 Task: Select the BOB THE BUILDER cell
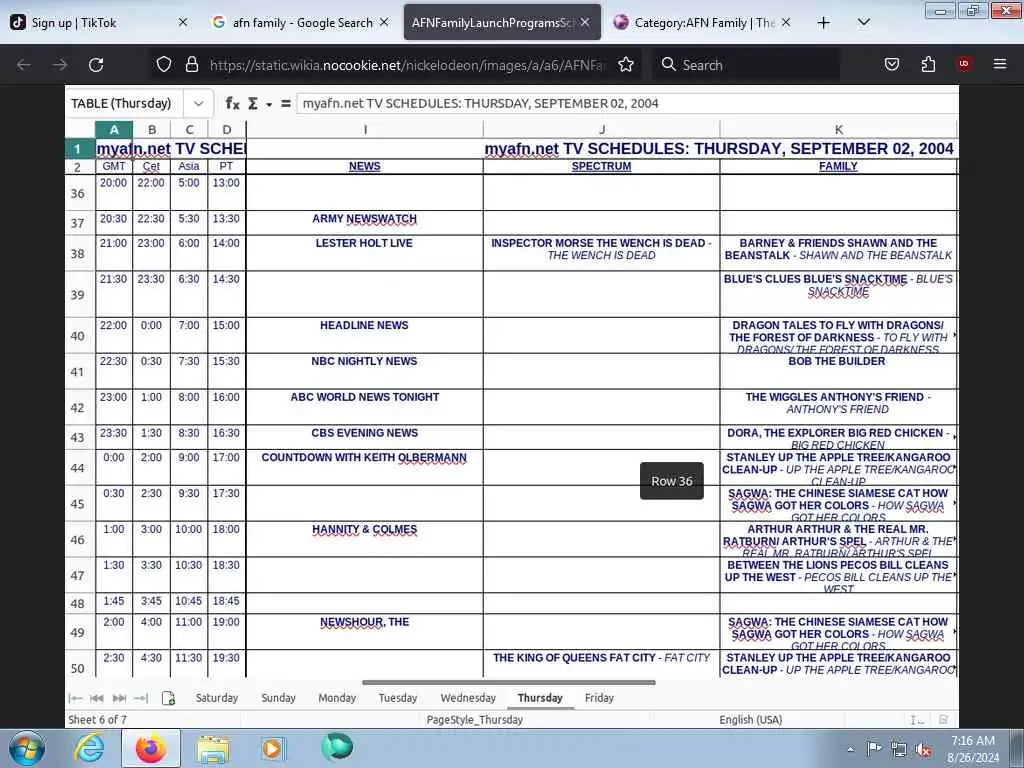click(x=838, y=372)
